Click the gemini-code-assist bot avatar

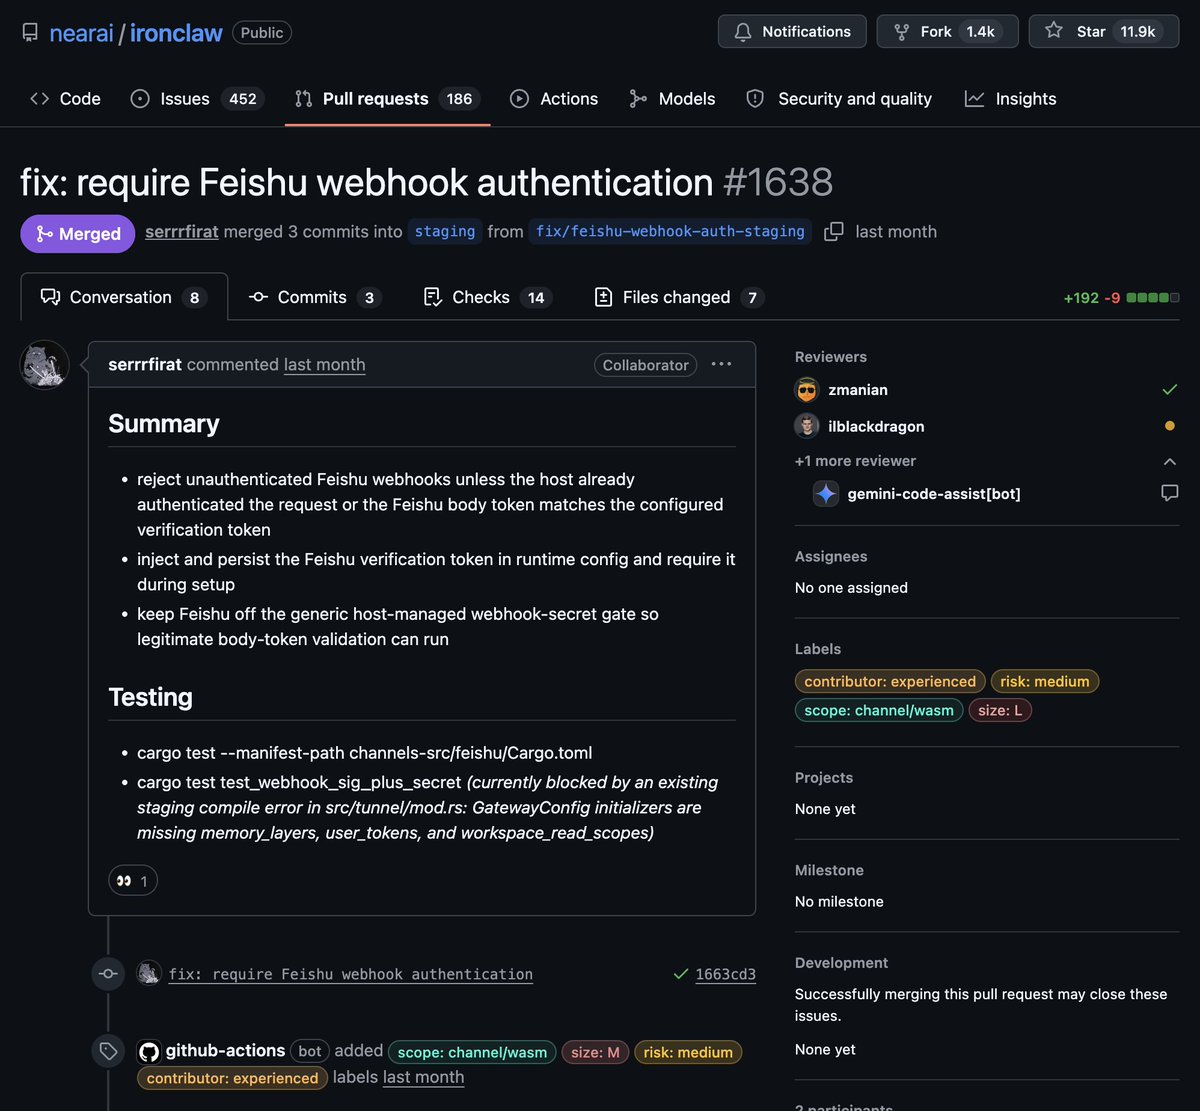tap(826, 494)
